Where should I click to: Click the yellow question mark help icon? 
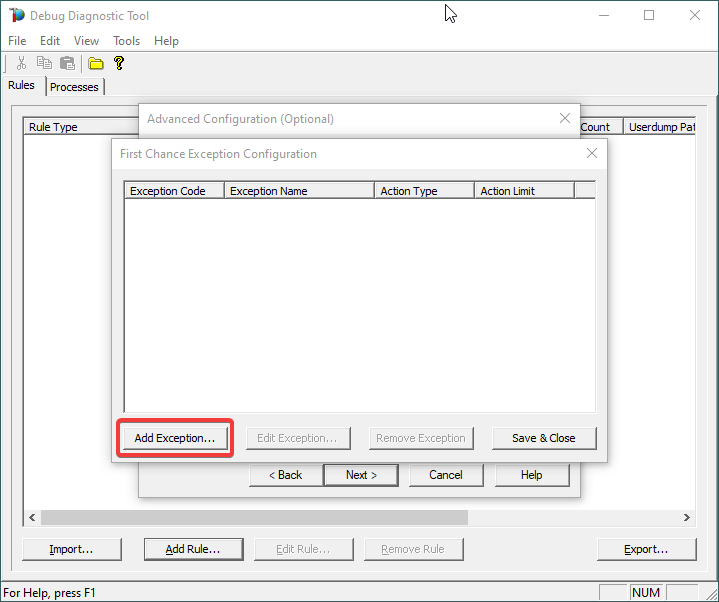pyautogui.click(x=119, y=63)
